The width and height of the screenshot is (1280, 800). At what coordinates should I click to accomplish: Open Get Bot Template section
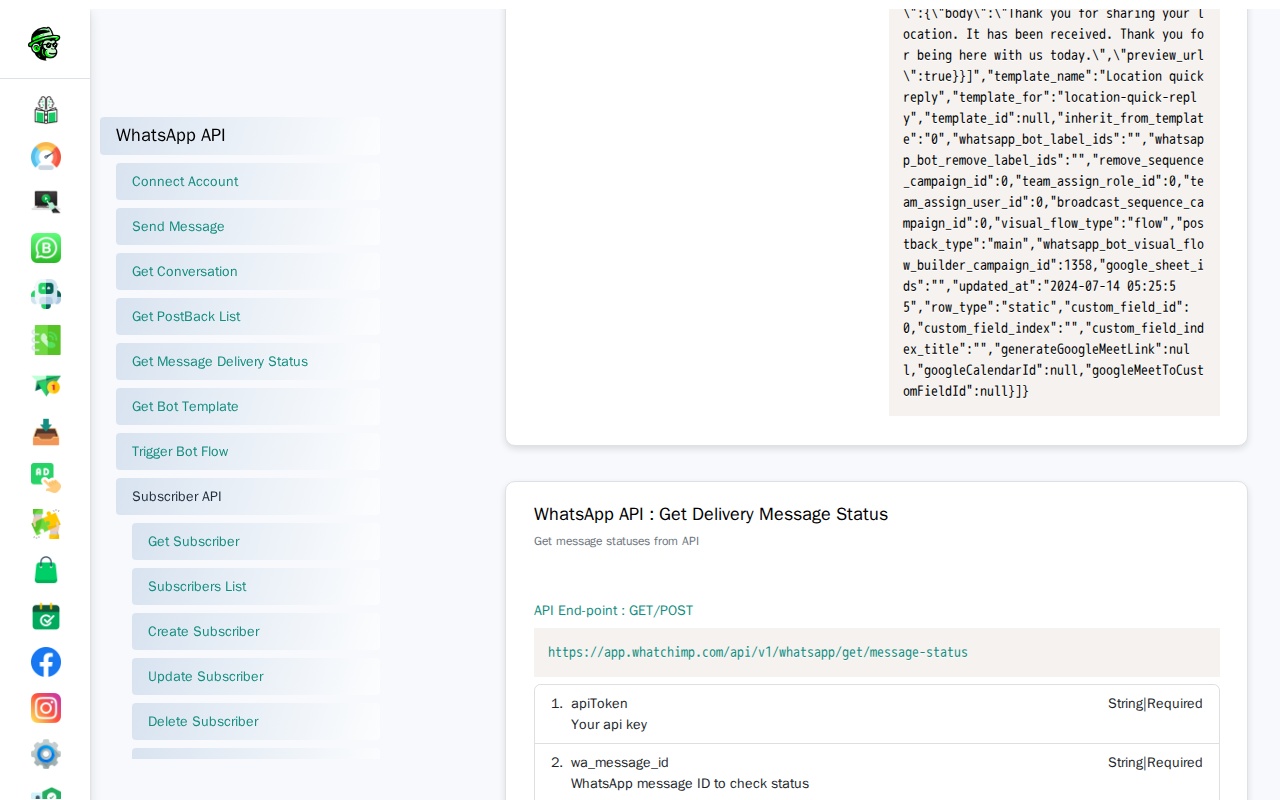[248, 407]
